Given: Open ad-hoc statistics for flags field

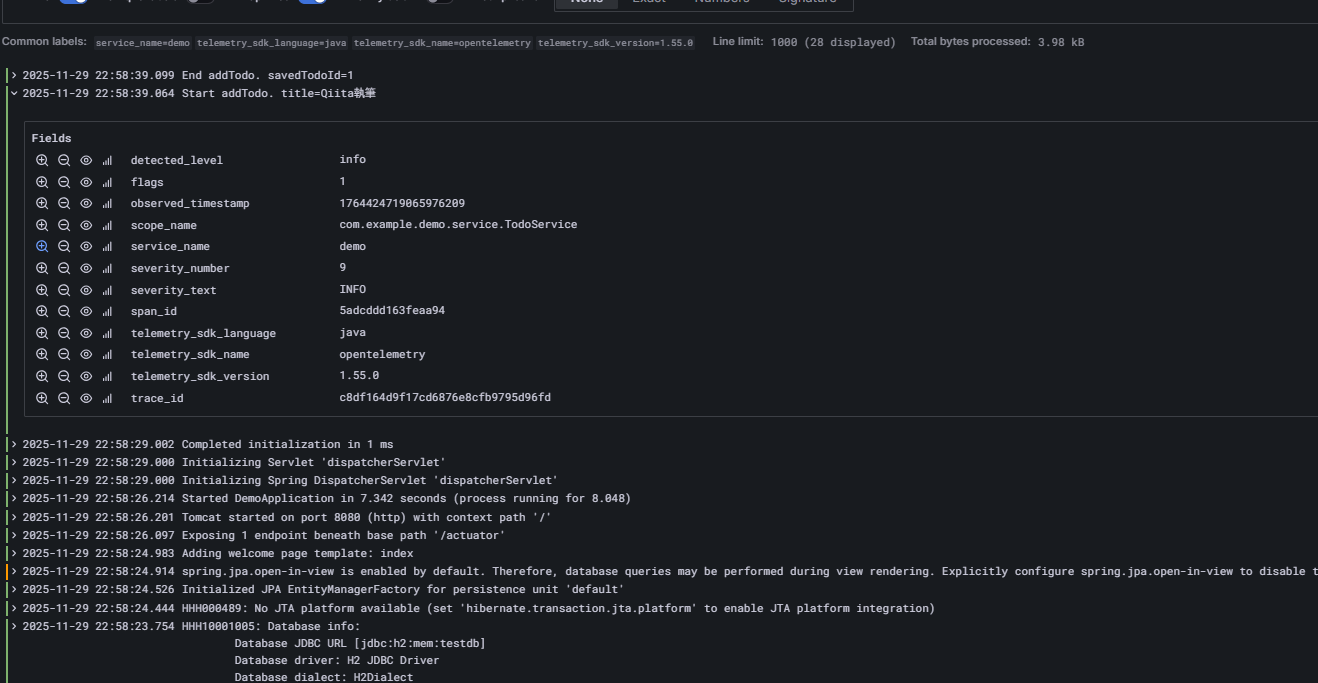Looking at the screenshot, I should point(107,182).
